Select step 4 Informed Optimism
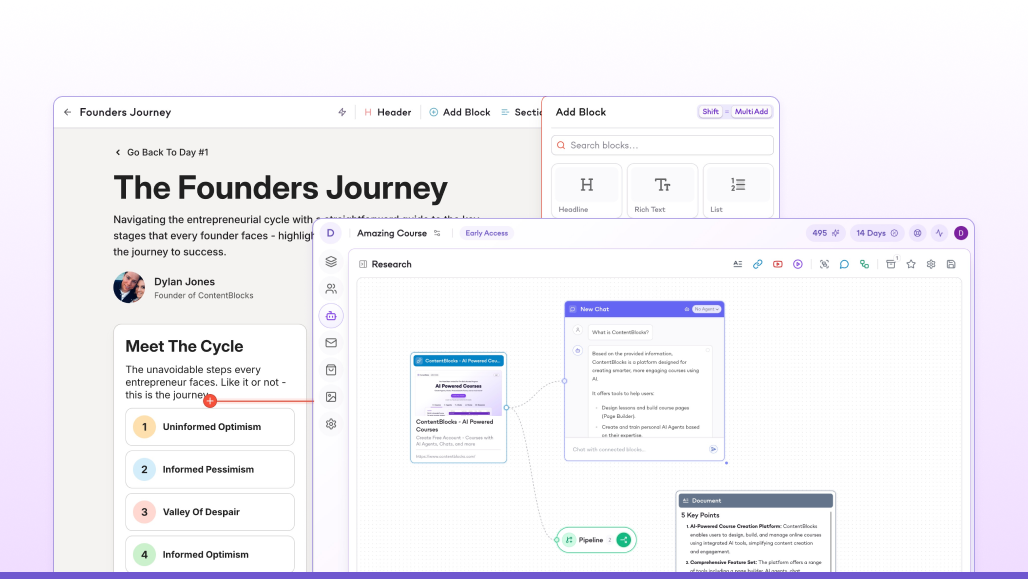The height and width of the screenshot is (579, 1028). click(210, 555)
